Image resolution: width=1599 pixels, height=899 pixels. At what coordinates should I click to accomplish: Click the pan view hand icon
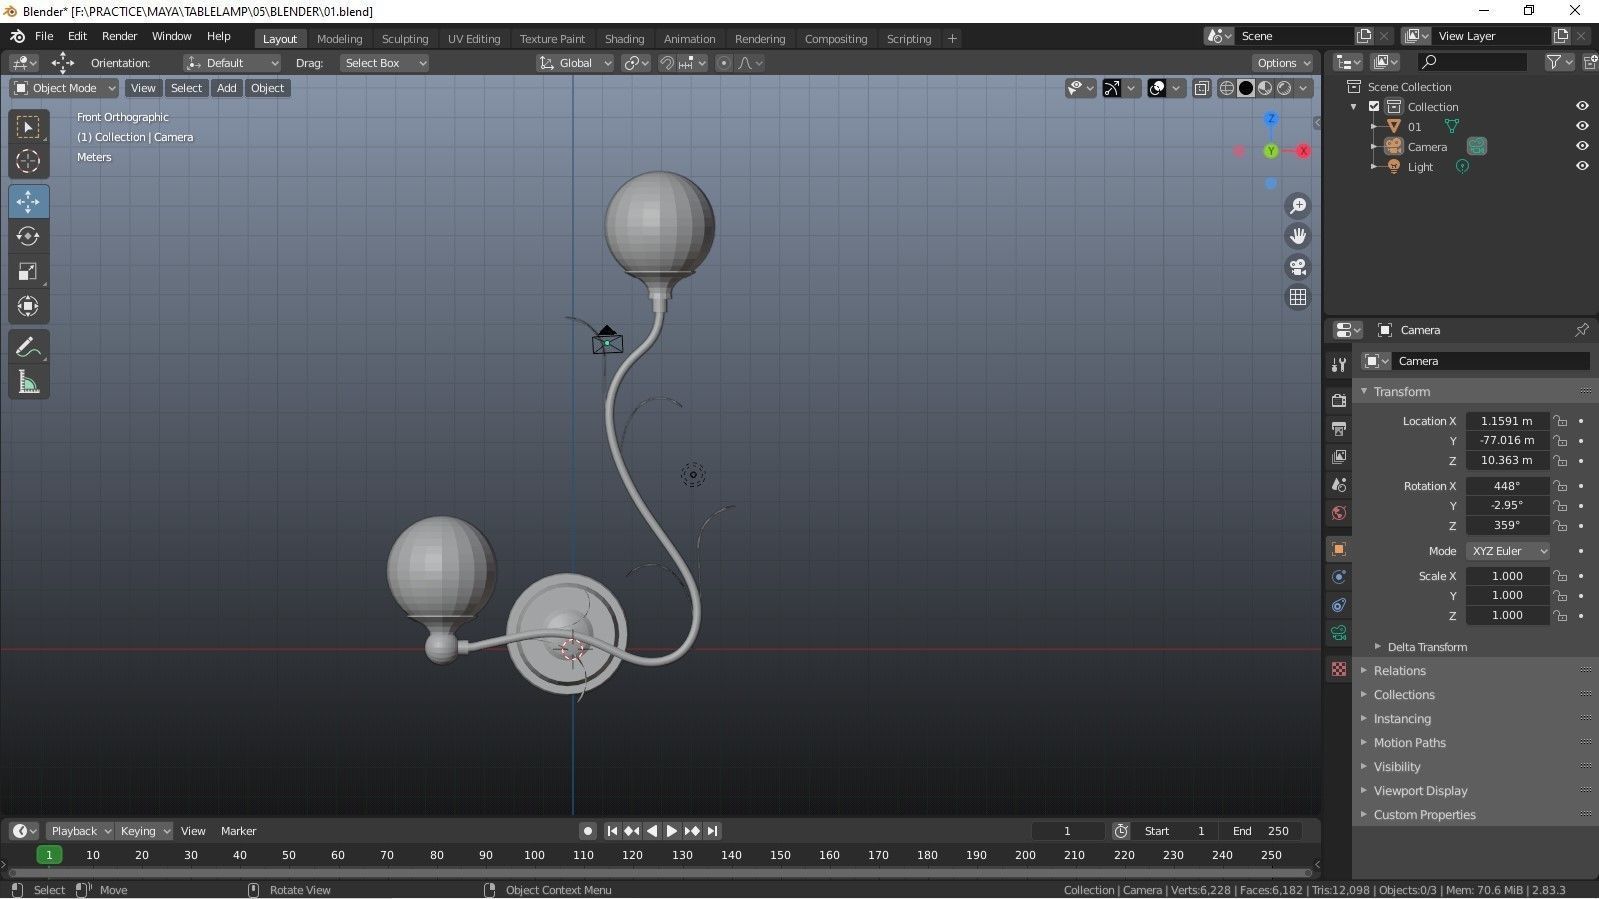point(1297,236)
